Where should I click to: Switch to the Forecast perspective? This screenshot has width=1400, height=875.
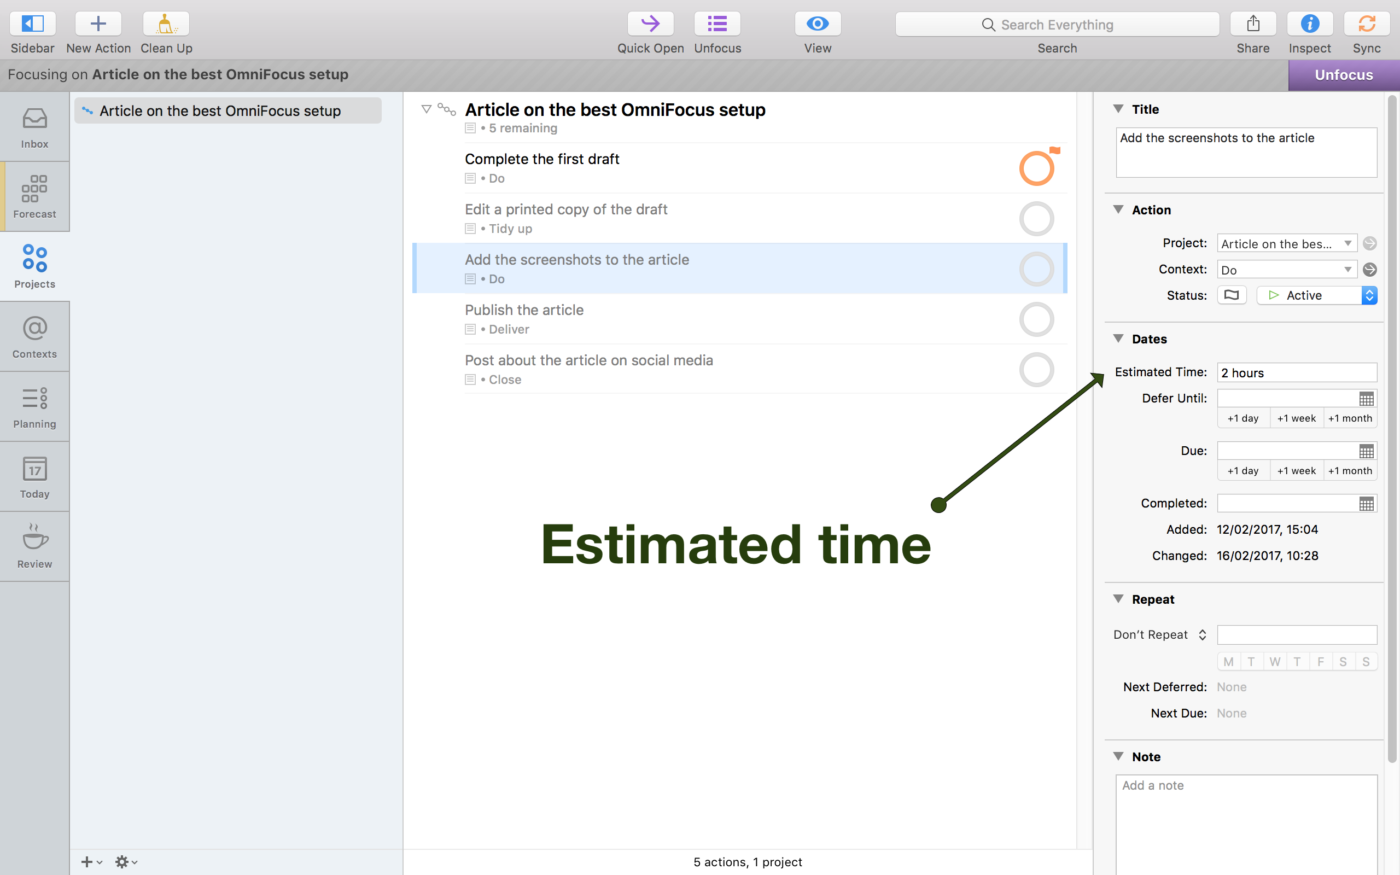pyautogui.click(x=35, y=197)
